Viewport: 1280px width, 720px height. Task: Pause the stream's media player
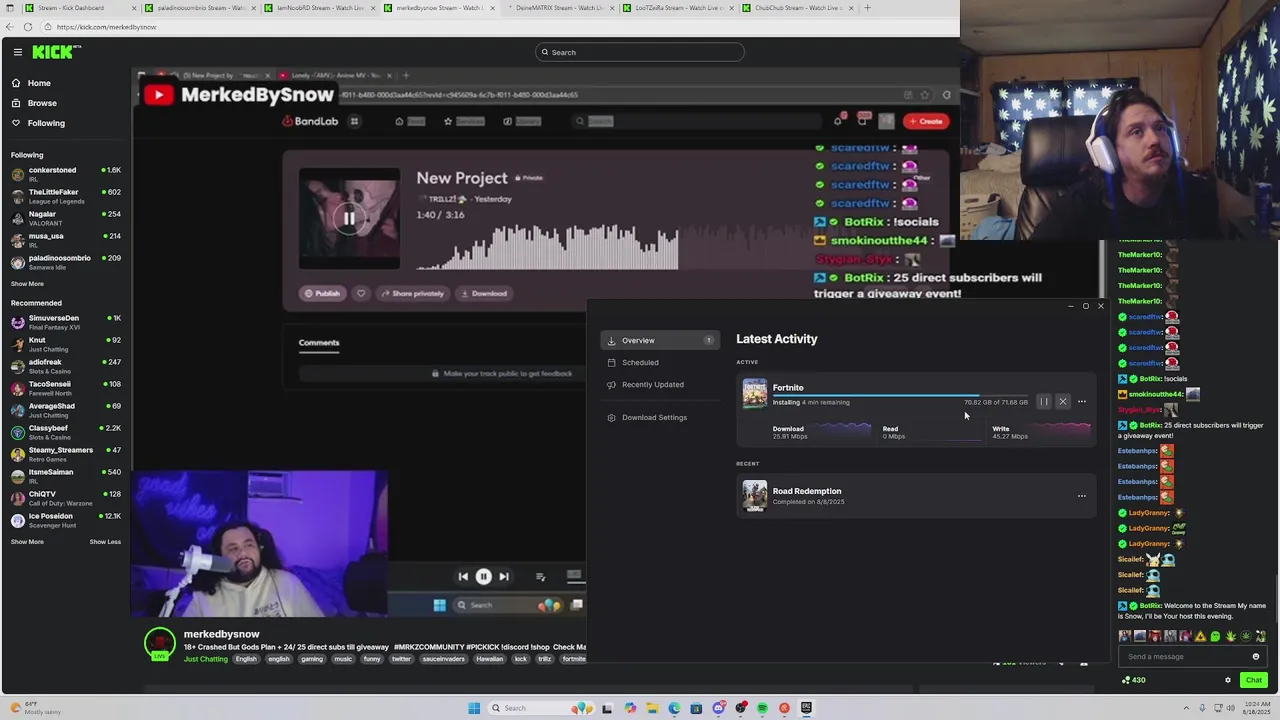click(483, 576)
